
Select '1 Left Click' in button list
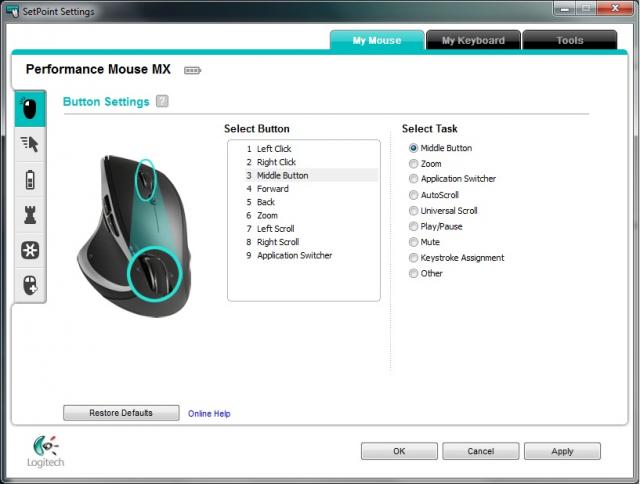[311, 149]
